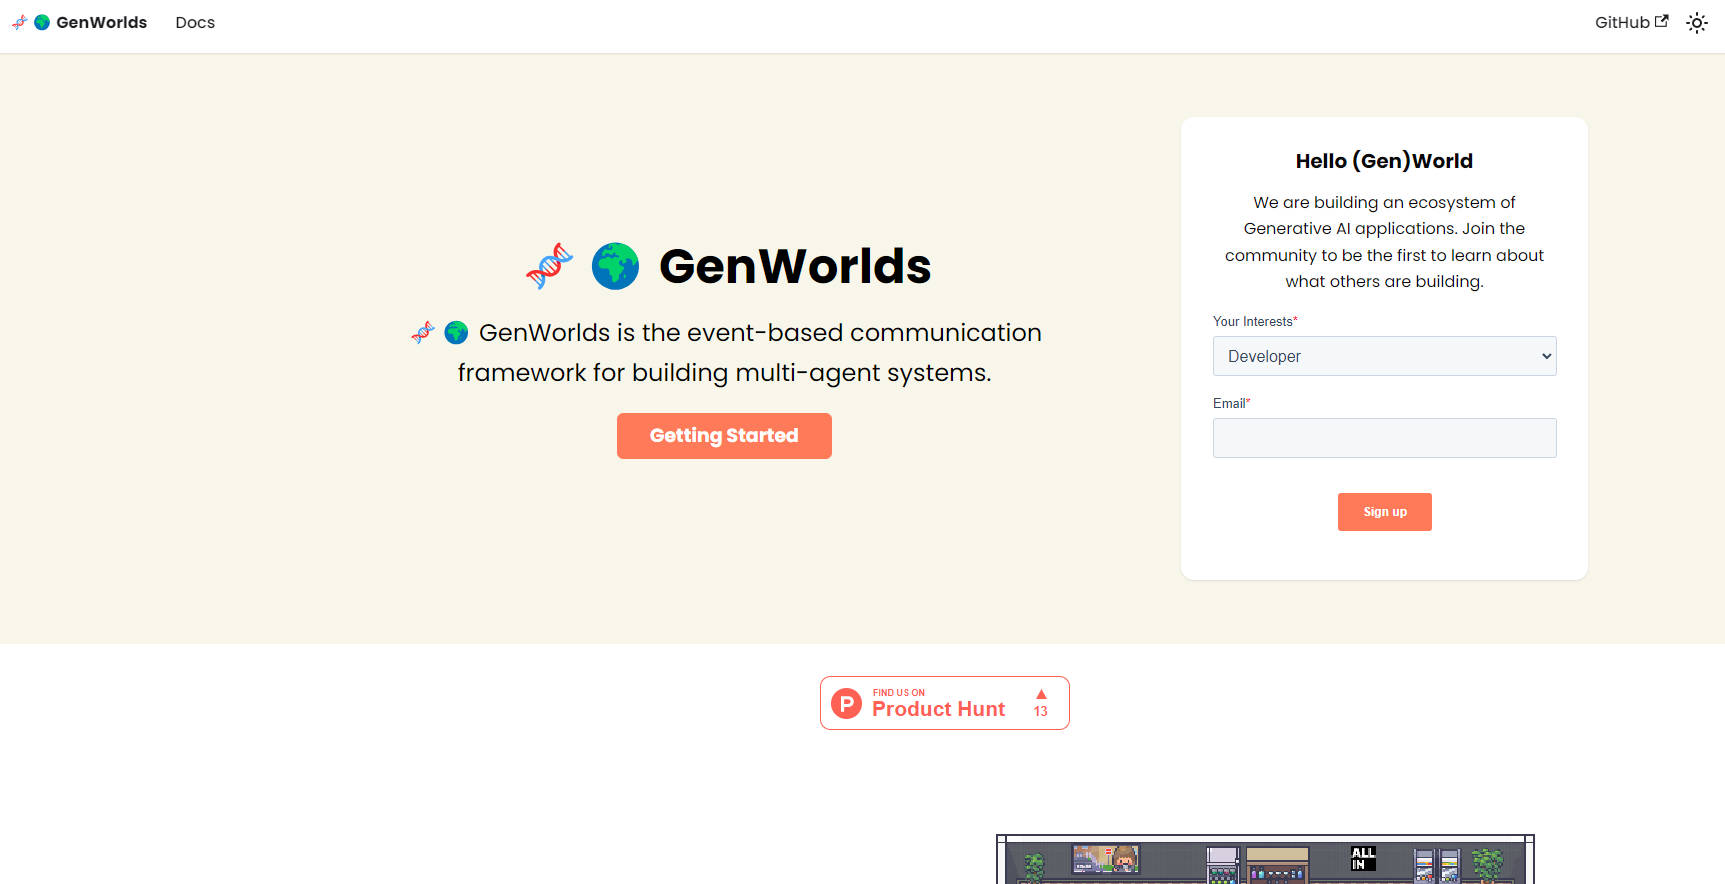Click the pixel-art world preview image
This screenshot has height=884, width=1725.
tap(1265, 859)
